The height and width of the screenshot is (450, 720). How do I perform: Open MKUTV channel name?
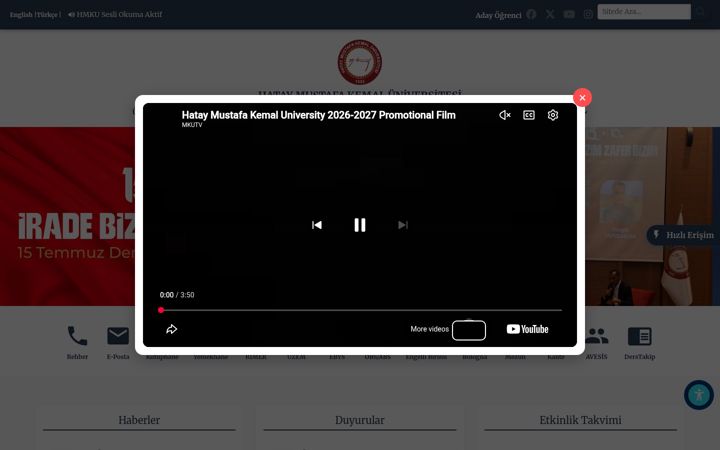[x=192, y=125]
